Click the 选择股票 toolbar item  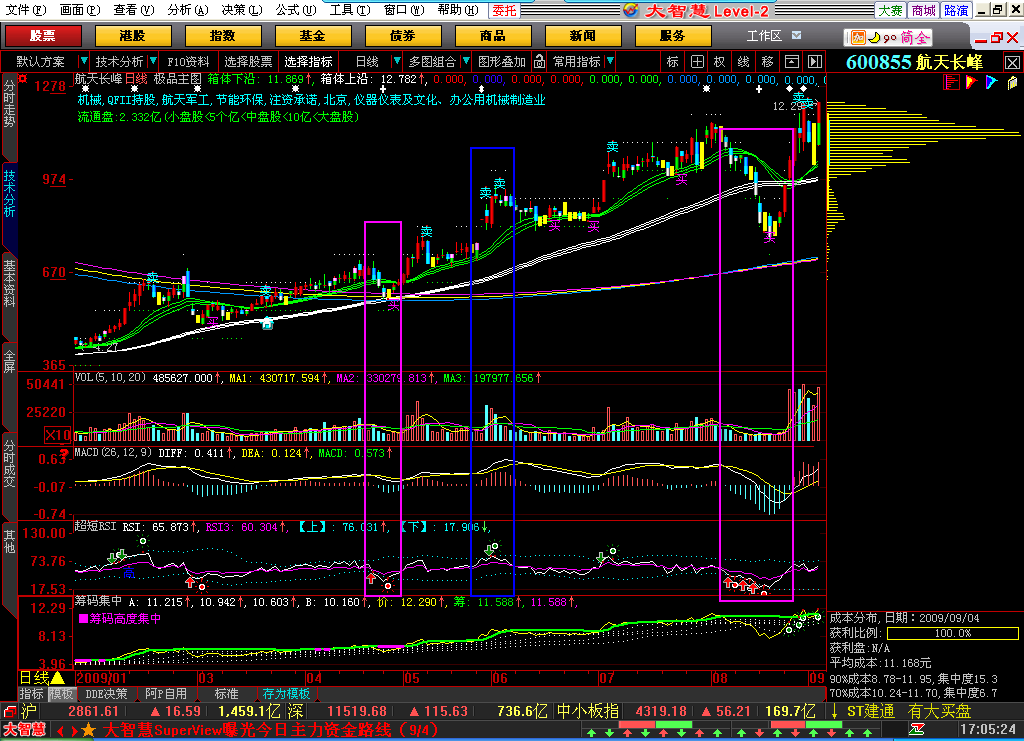coord(248,62)
